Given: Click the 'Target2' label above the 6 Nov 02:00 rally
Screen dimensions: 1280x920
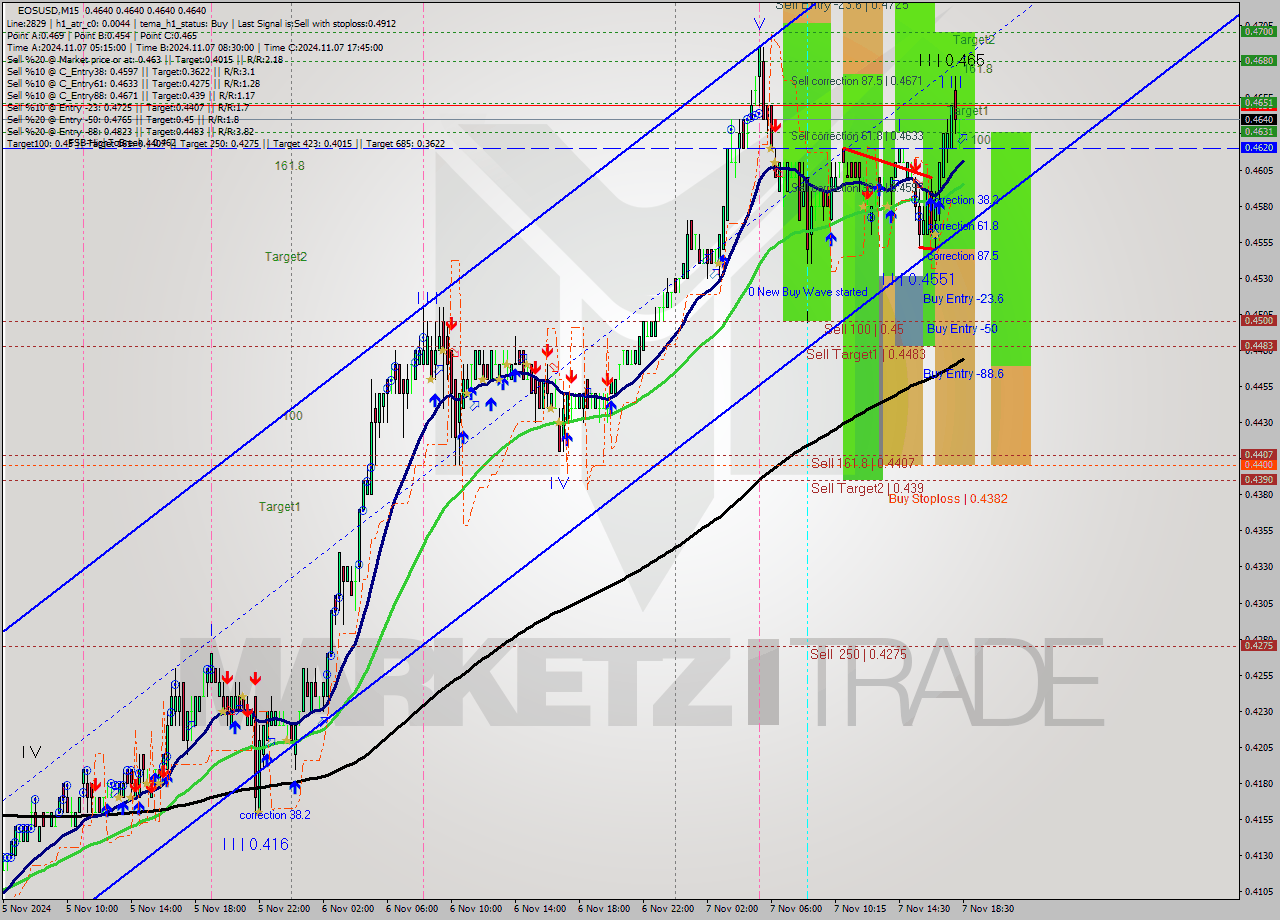Looking at the screenshot, I should 286,257.
